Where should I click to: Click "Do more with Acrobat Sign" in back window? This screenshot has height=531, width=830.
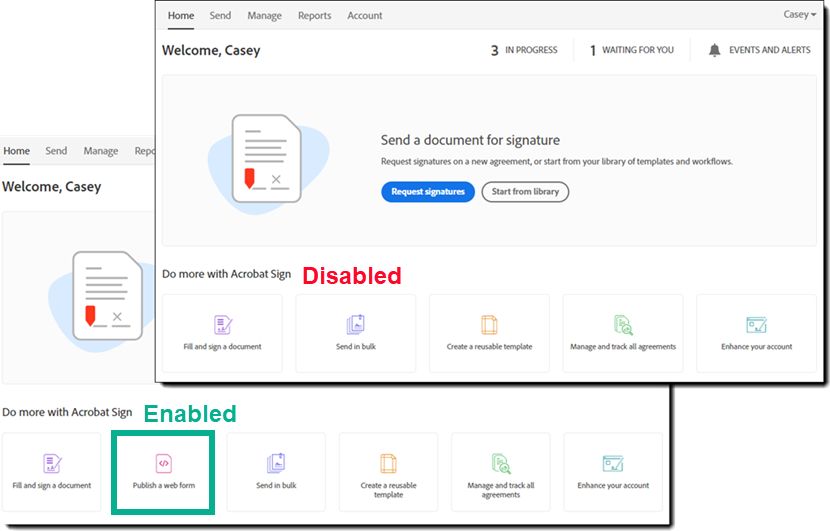(x=67, y=412)
